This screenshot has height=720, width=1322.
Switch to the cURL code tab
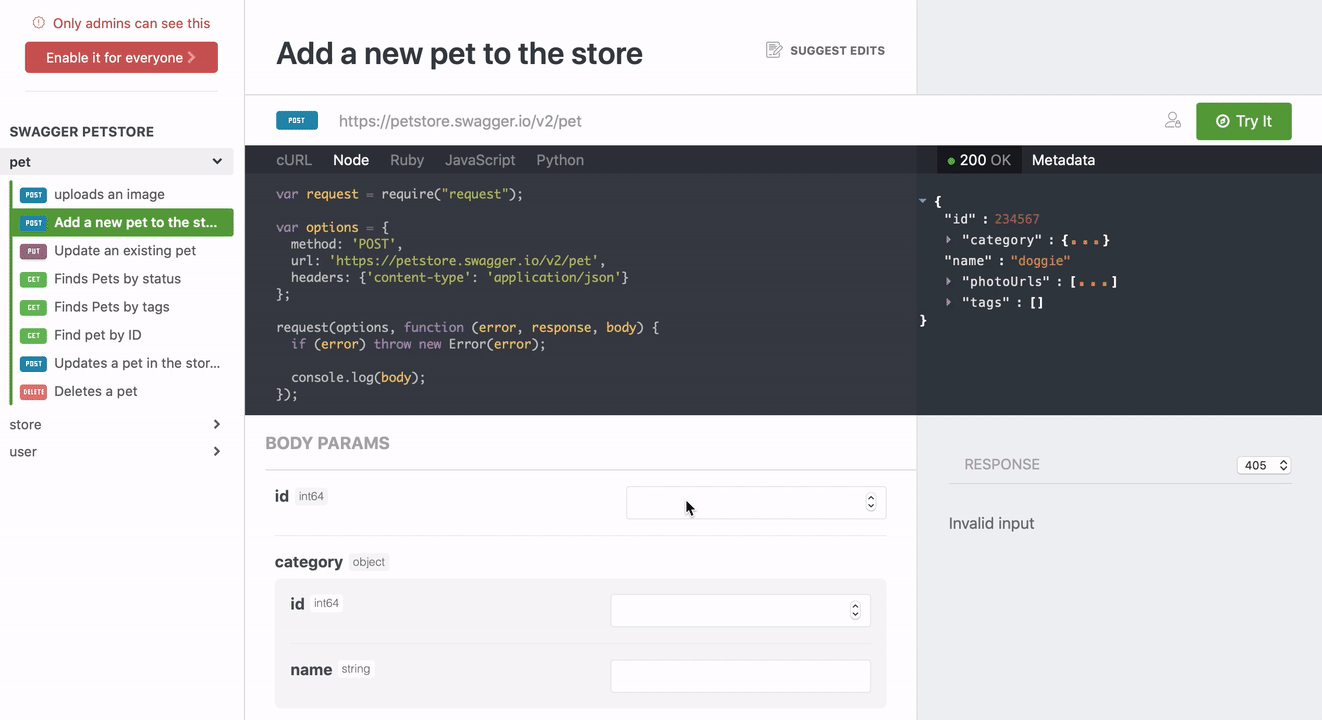click(x=294, y=160)
